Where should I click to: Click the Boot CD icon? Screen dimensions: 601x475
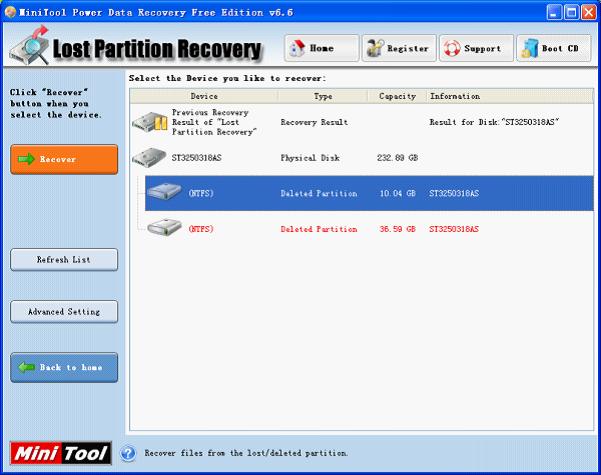click(x=529, y=48)
